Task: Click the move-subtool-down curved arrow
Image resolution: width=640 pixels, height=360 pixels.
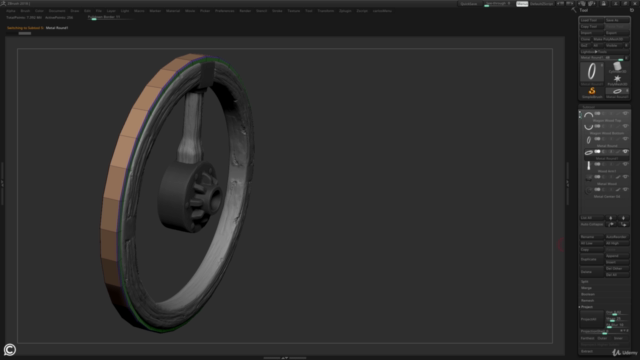Action: [623, 224]
